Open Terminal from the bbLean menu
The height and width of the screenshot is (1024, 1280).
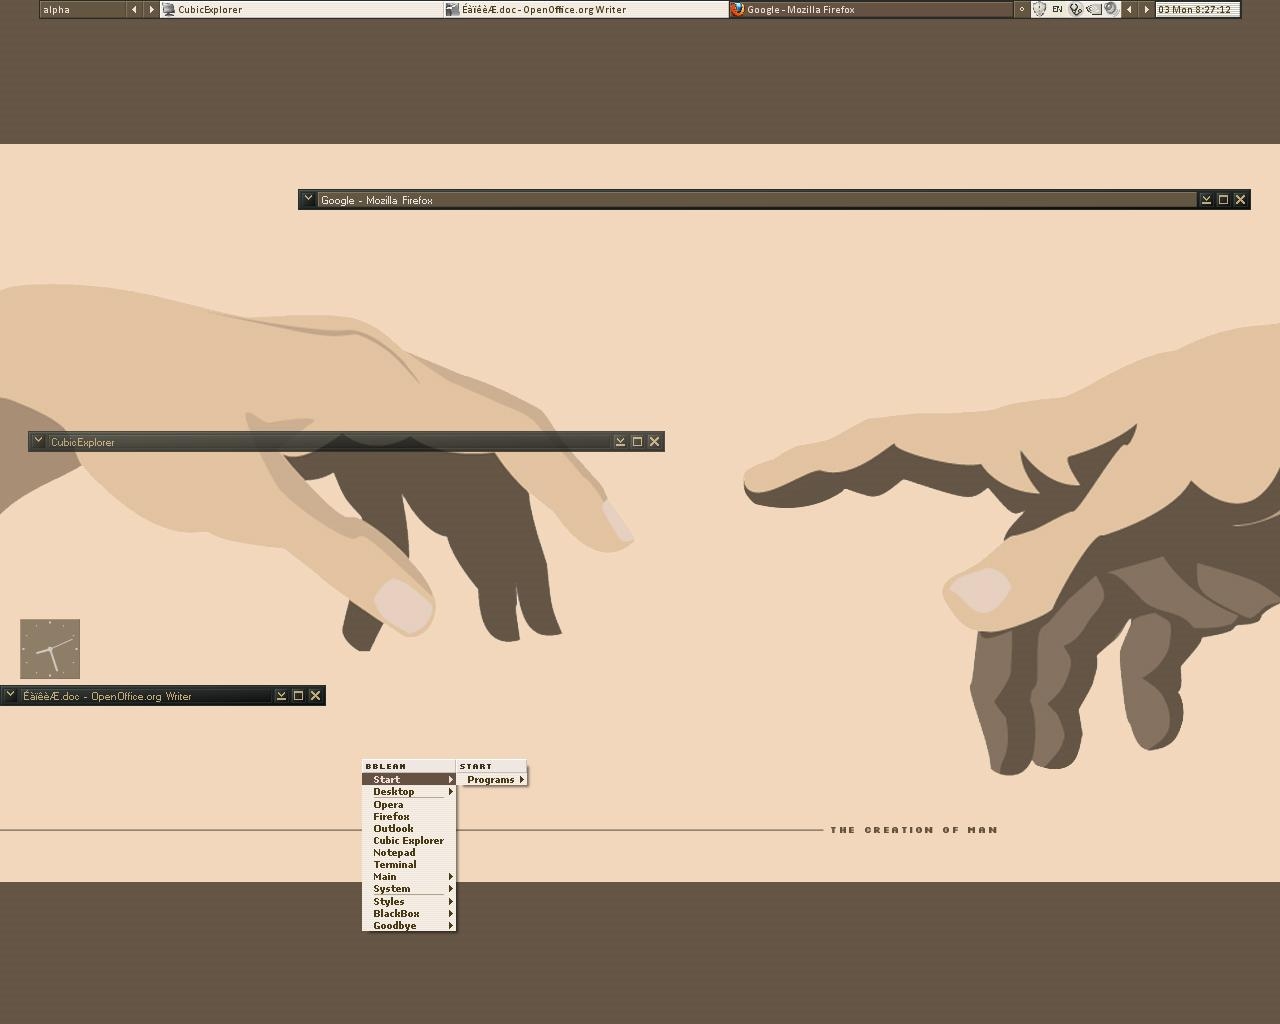tap(409, 864)
